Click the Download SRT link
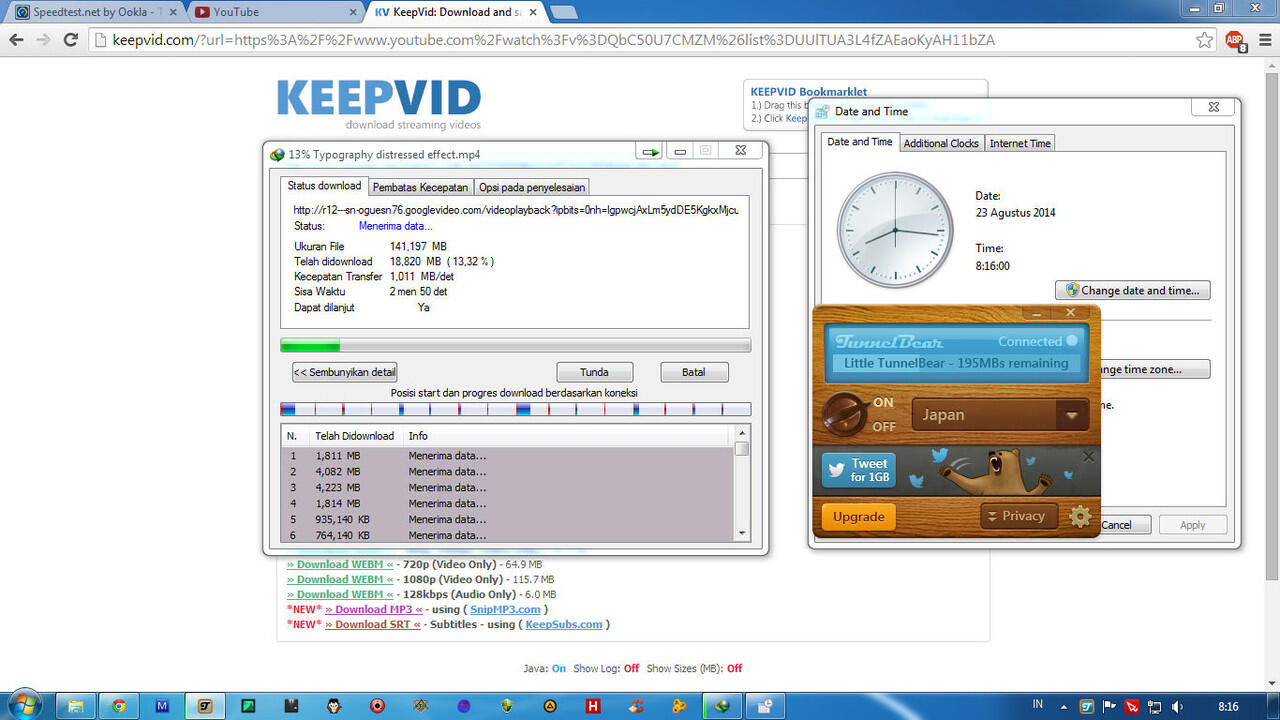Viewport: 1280px width, 720px height. tap(373, 624)
